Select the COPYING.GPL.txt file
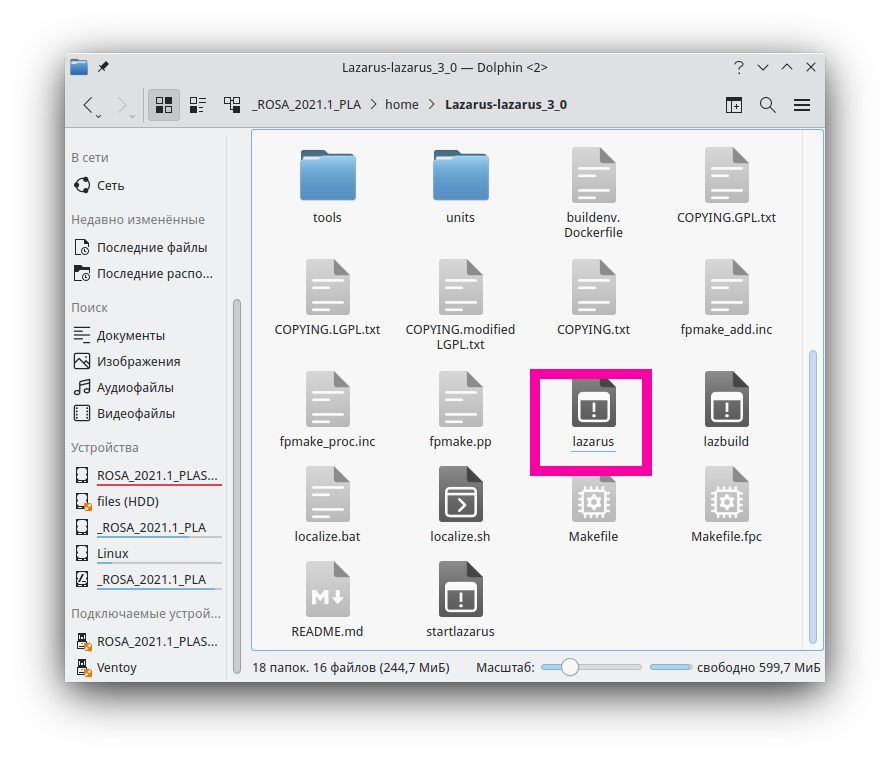This screenshot has height=759, width=890. pos(726,186)
